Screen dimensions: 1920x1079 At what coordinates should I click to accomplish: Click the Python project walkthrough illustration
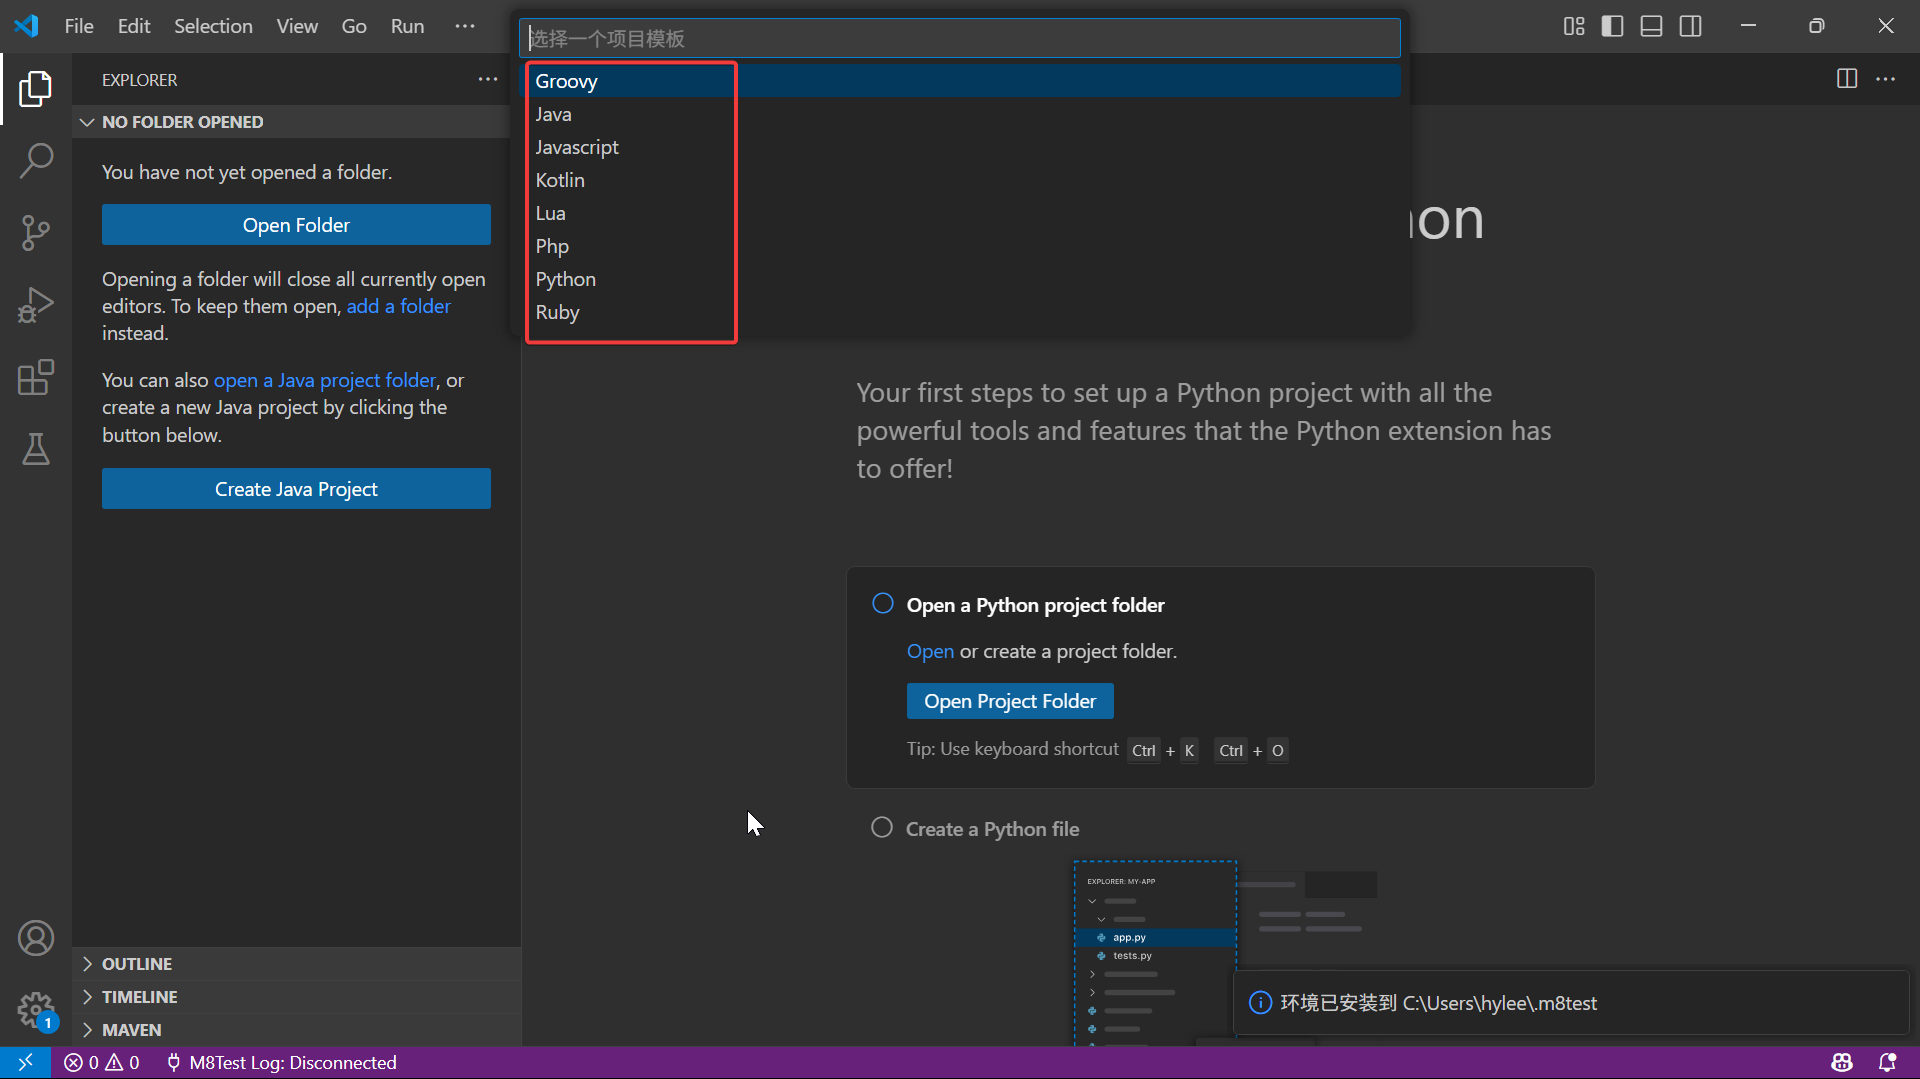(x=1225, y=953)
